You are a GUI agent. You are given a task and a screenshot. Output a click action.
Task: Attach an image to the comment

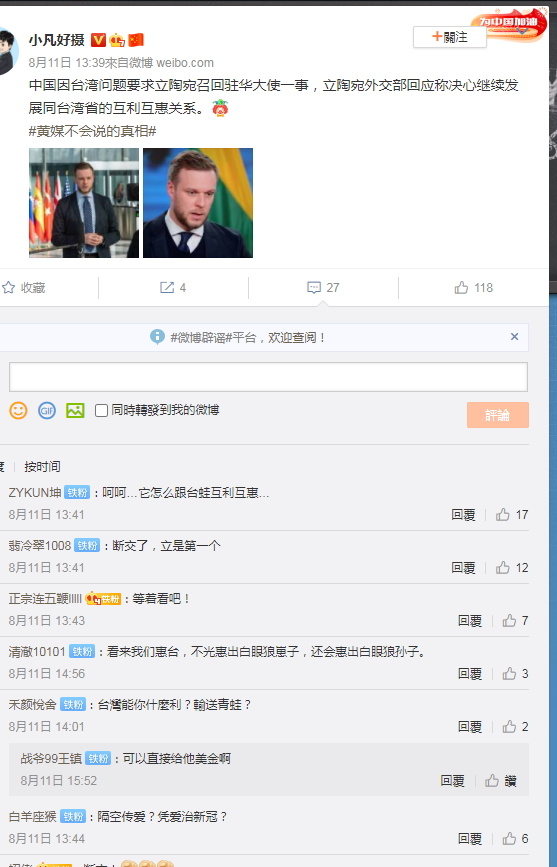75,410
